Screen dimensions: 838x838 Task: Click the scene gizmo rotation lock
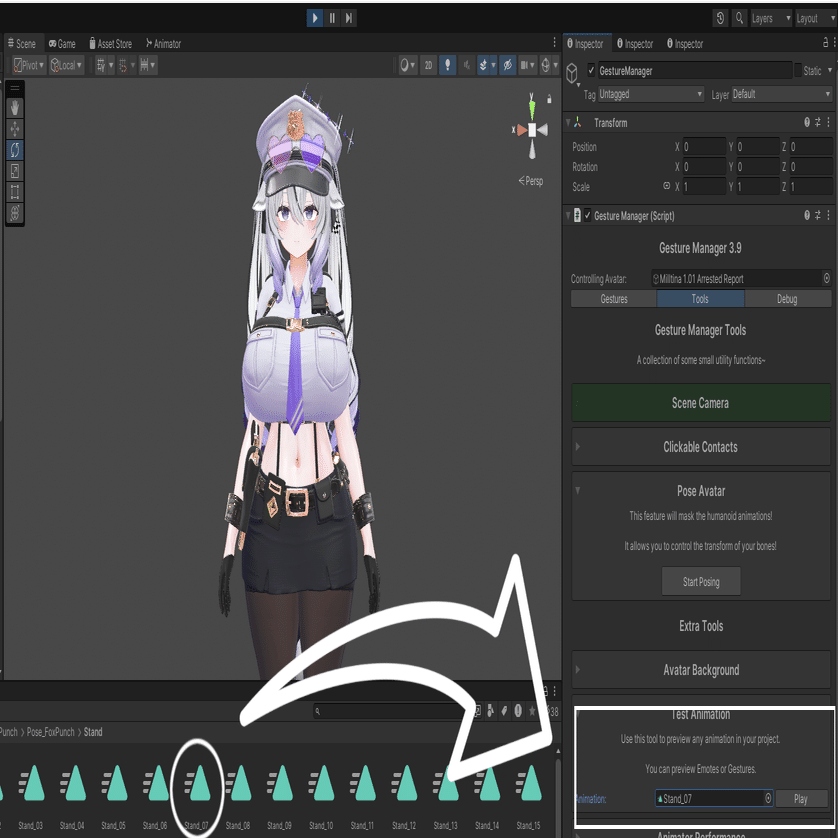pos(549,99)
